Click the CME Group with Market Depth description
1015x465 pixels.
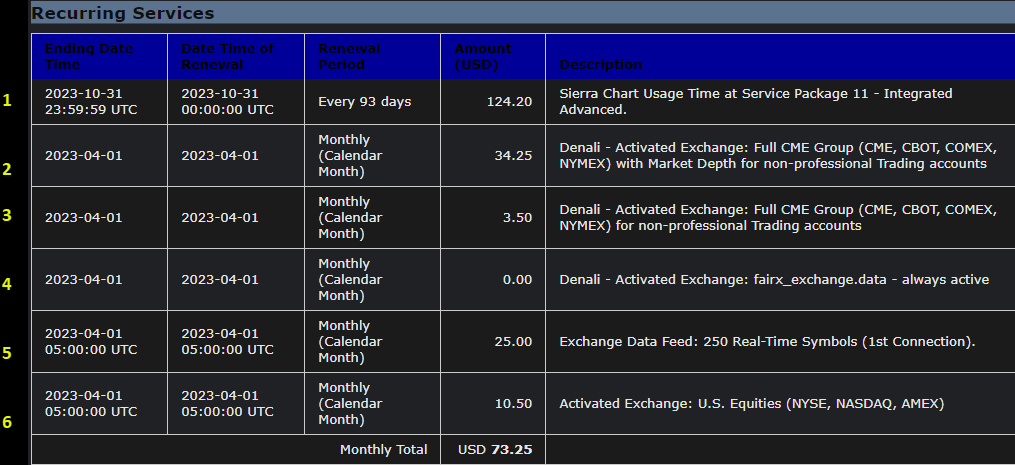point(773,156)
